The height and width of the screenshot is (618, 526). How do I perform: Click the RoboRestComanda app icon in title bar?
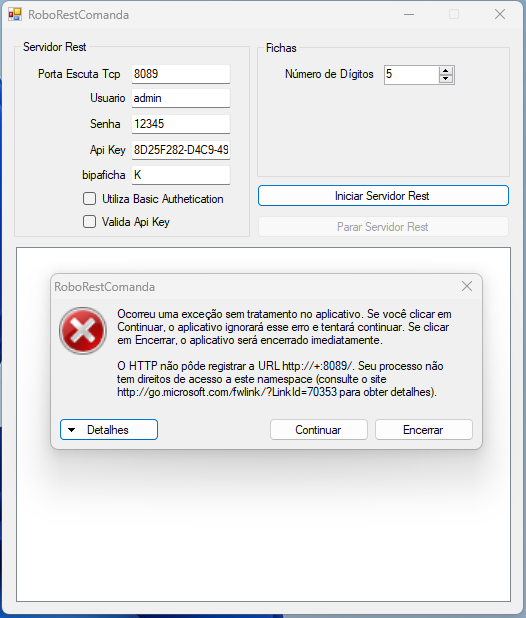point(15,15)
